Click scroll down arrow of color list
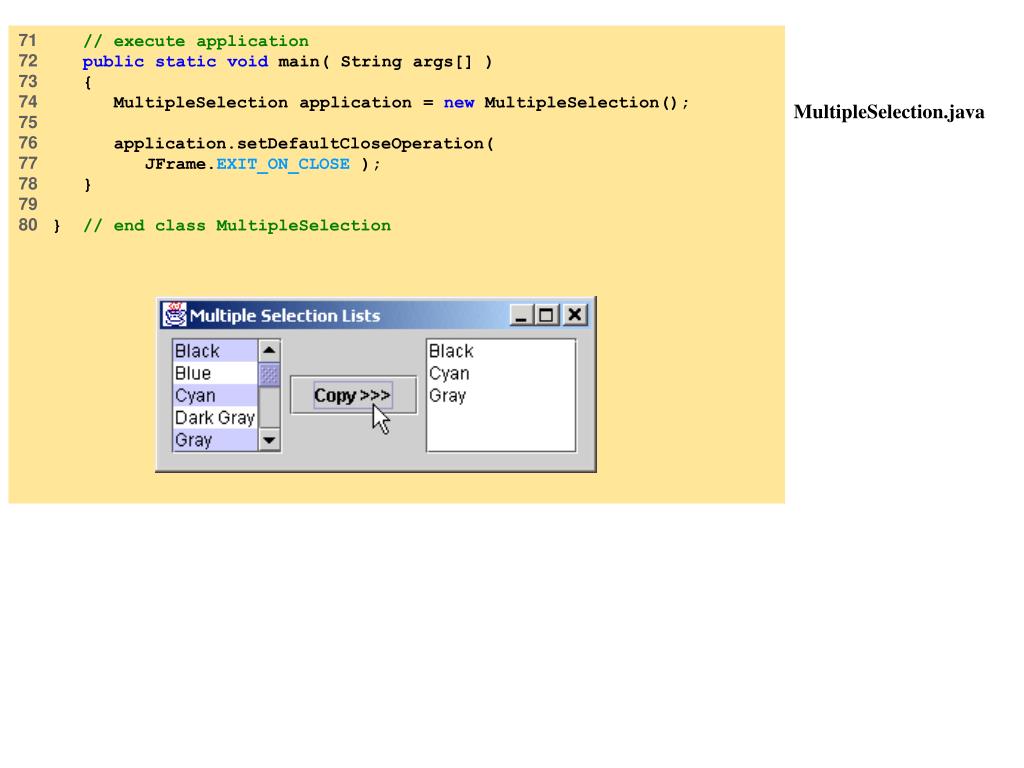 point(269,440)
